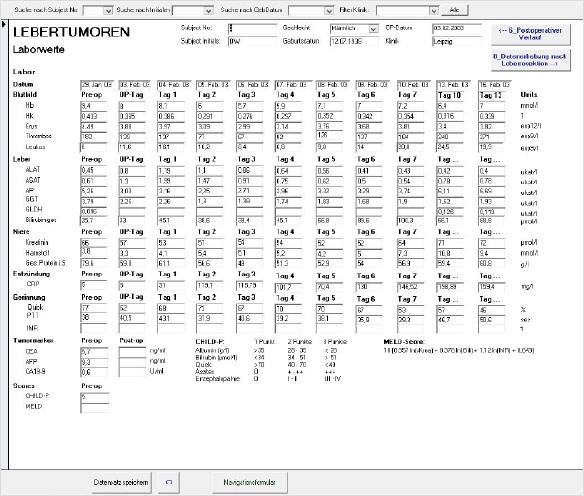Click the empty MELD score field
Screen dimensions: 584x496
pos(95,407)
